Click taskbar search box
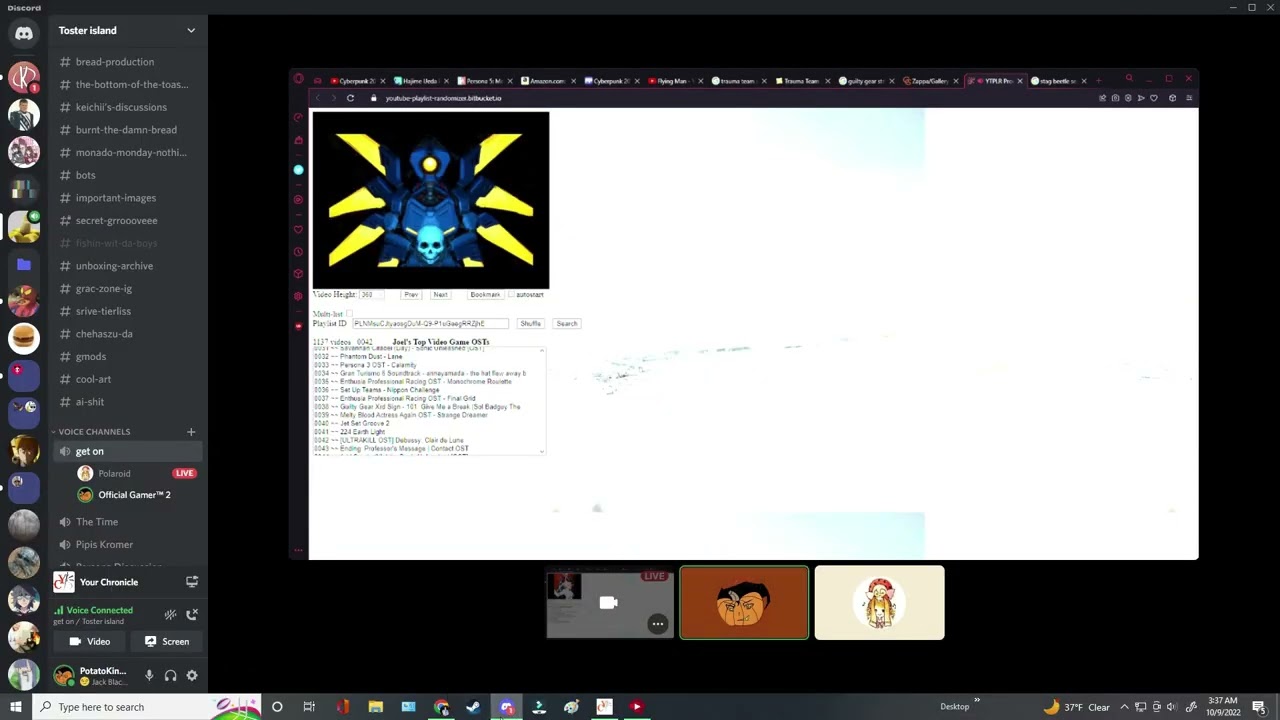The height and width of the screenshot is (720, 1280). [x=146, y=707]
